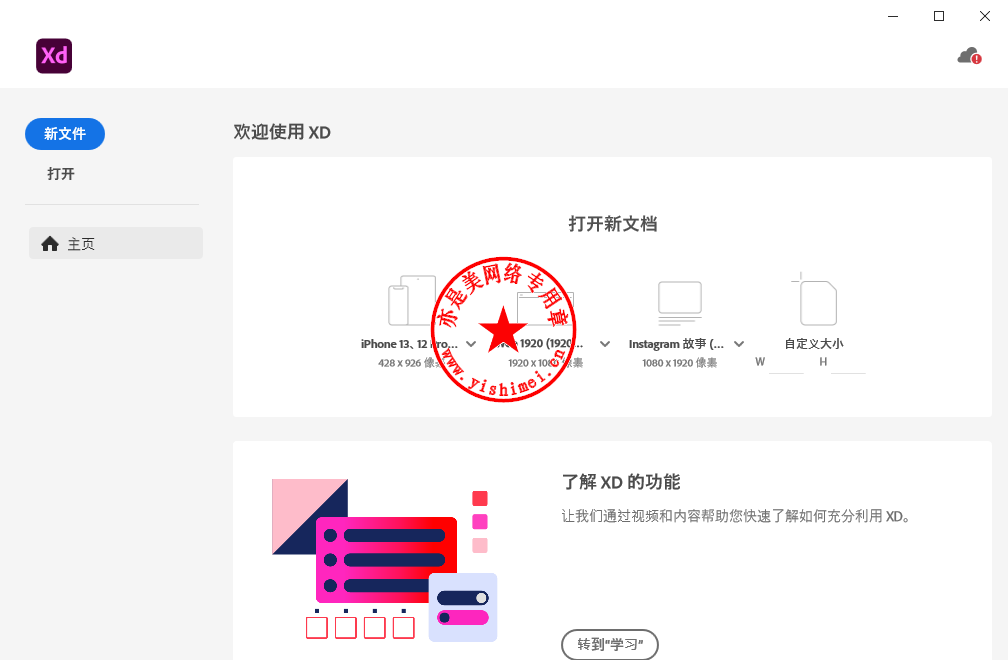Open the Instagram 故事 size dropdown chevron
The height and width of the screenshot is (660, 1008).
(x=739, y=344)
